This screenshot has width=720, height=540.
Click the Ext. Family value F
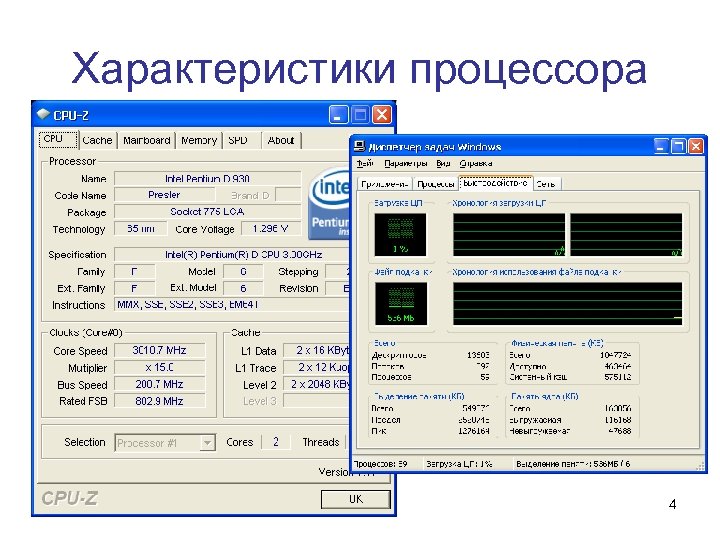(135, 288)
